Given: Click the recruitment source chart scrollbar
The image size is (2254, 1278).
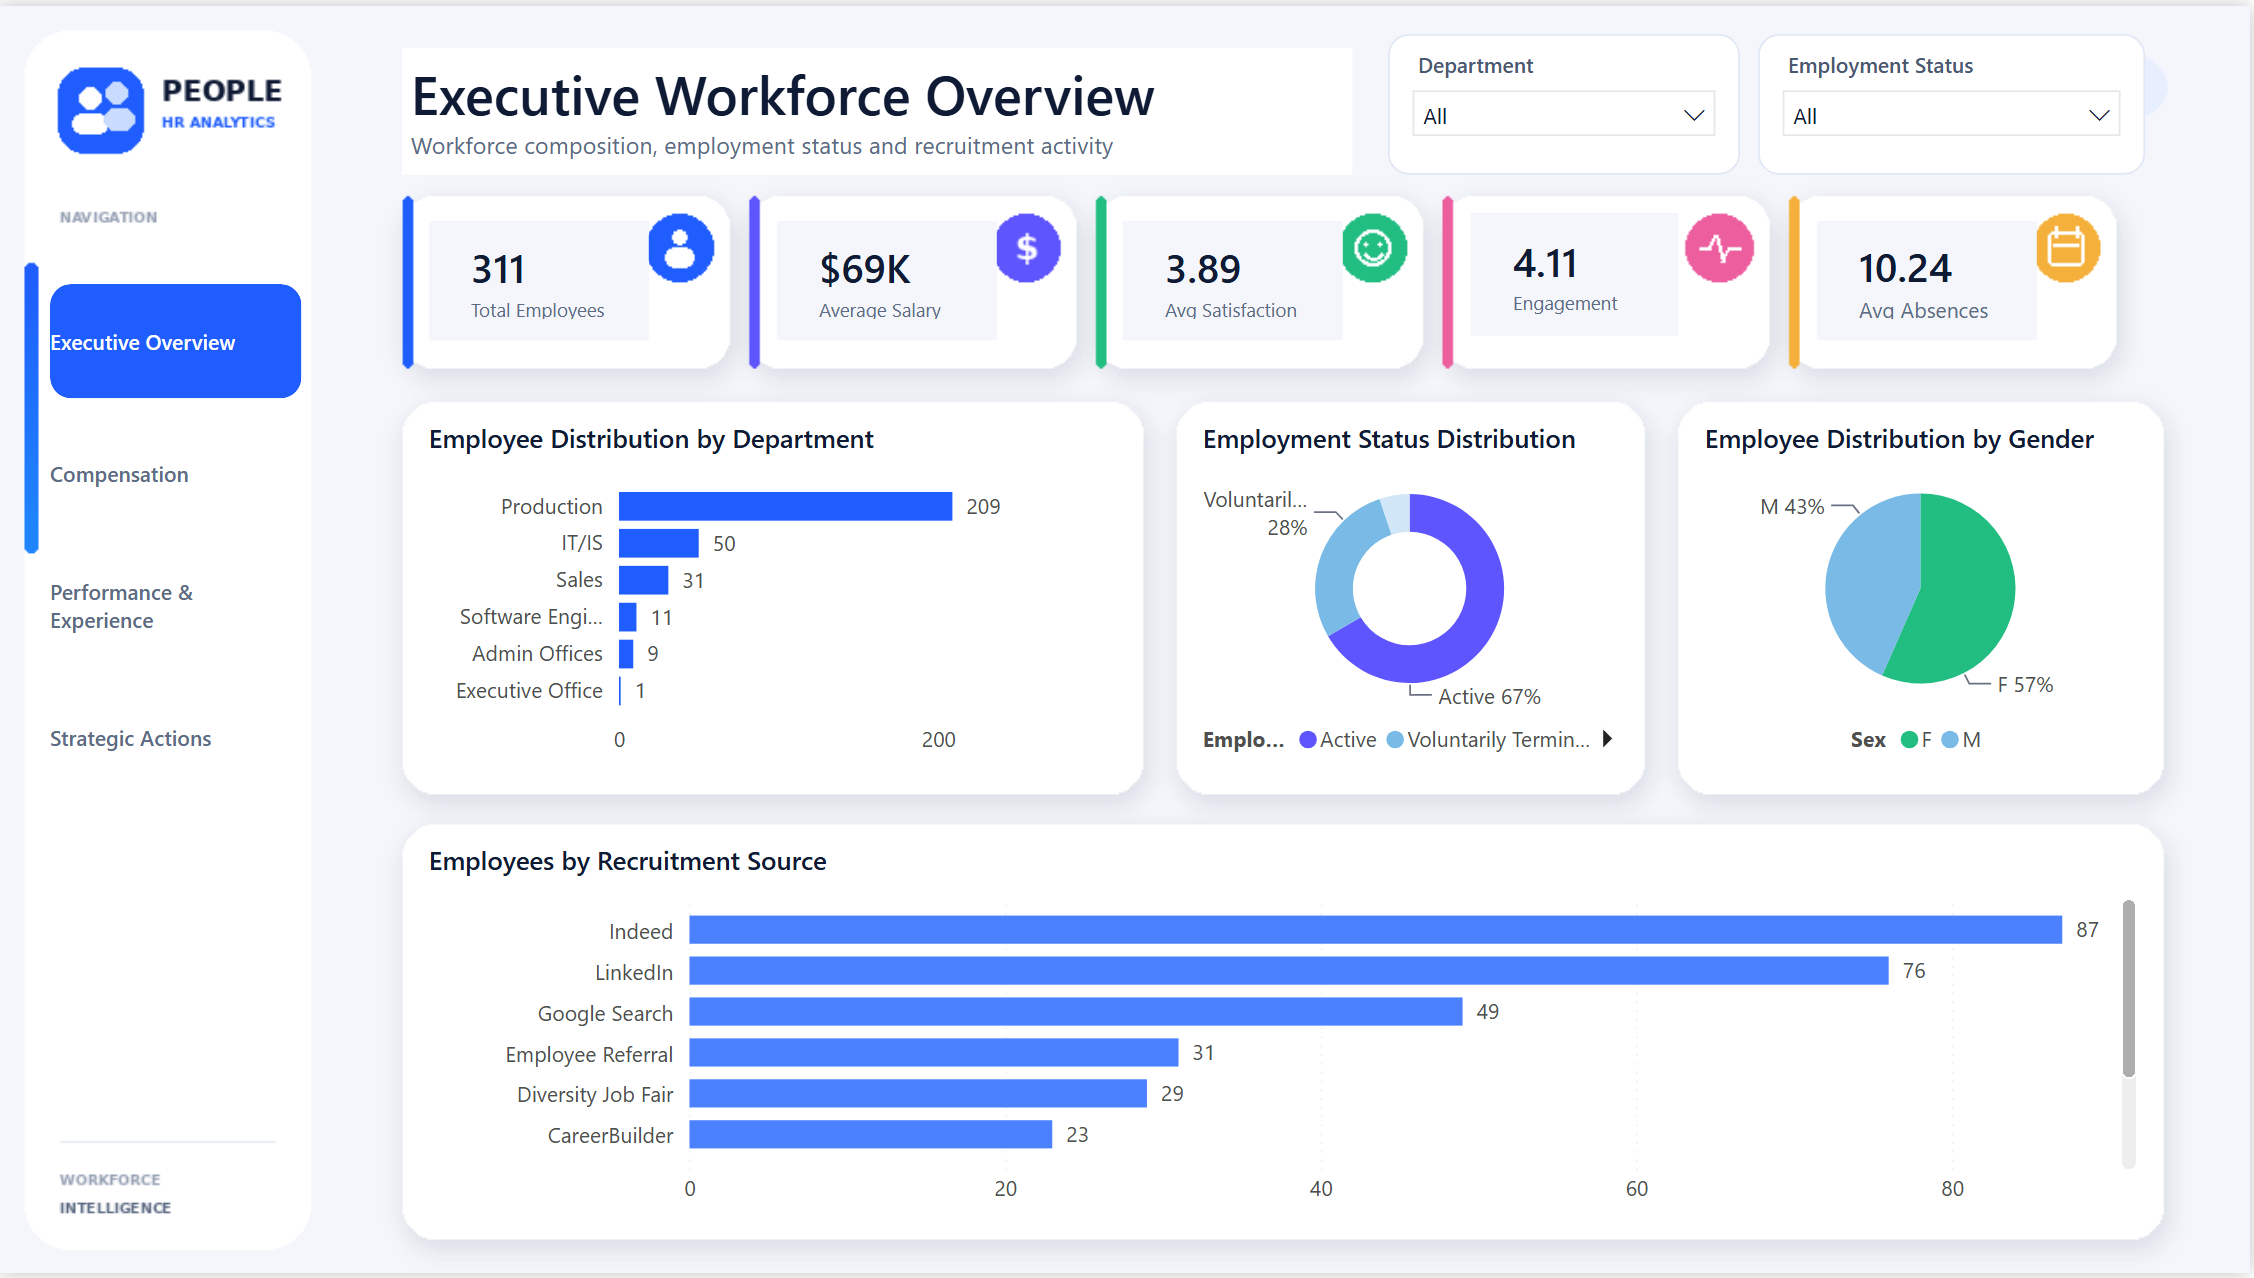Looking at the screenshot, I should [x=2129, y=988].
